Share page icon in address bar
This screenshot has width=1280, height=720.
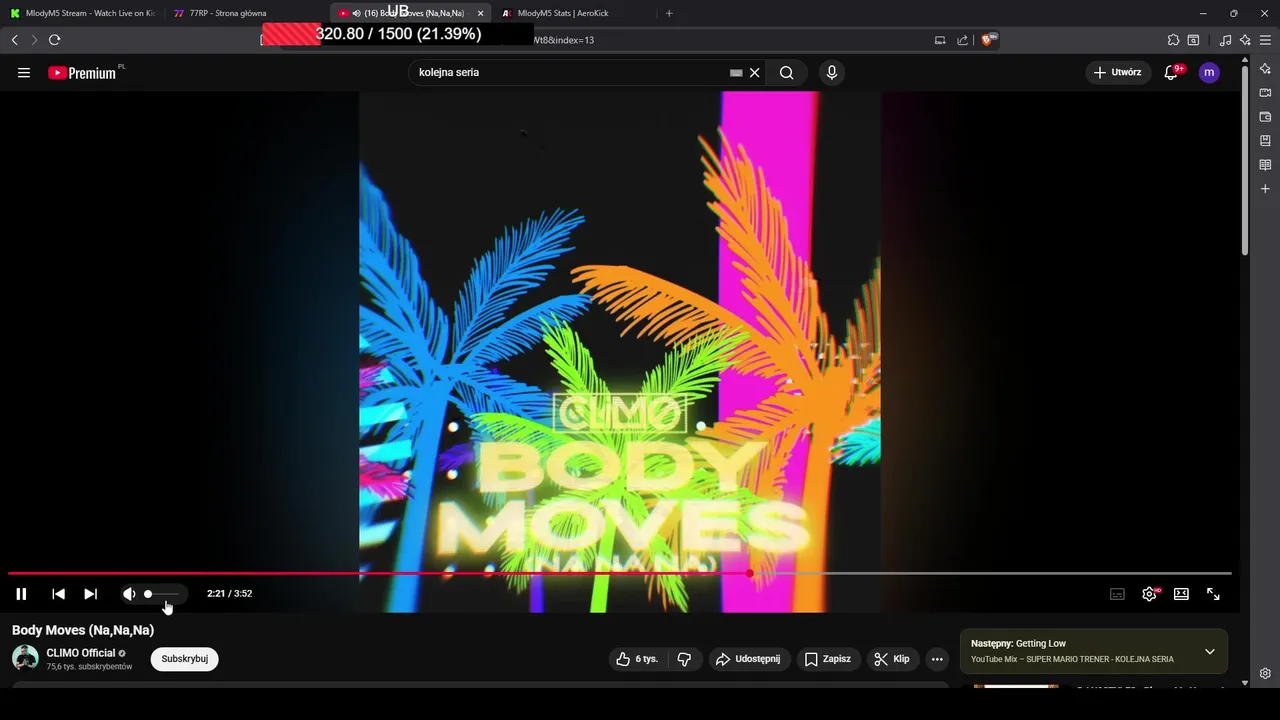coord(962,40)
